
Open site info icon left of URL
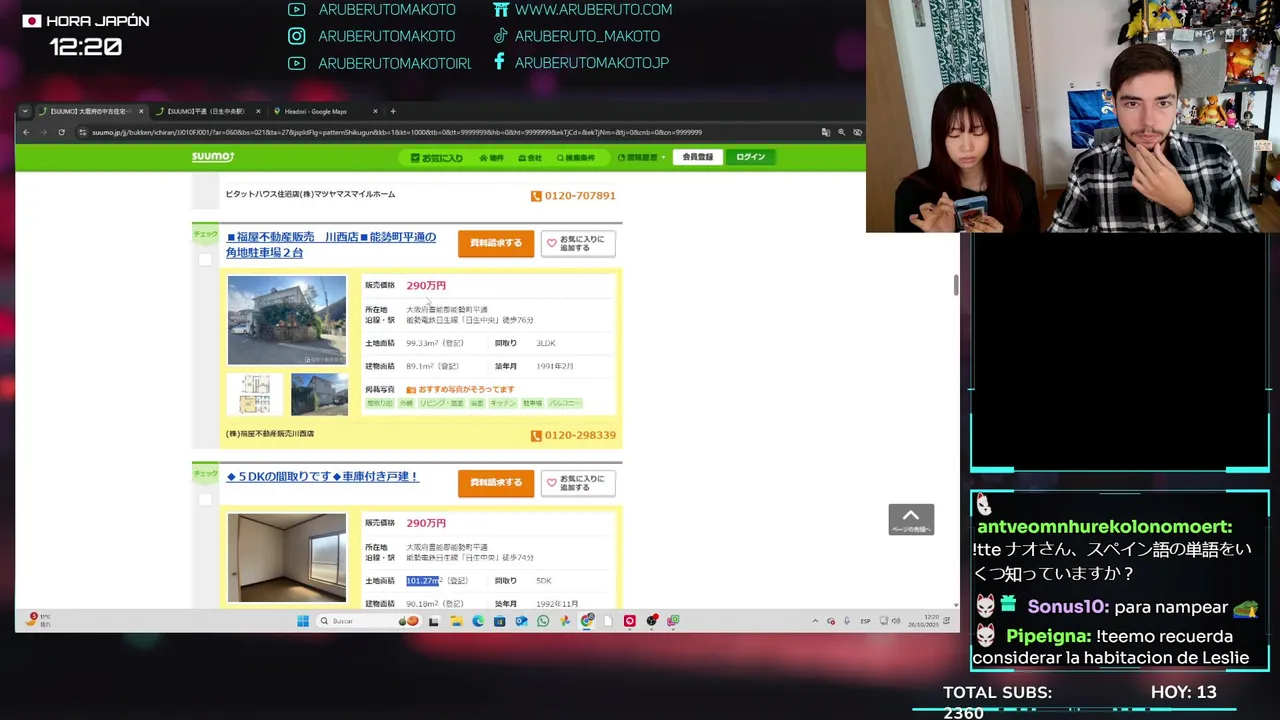83,132
